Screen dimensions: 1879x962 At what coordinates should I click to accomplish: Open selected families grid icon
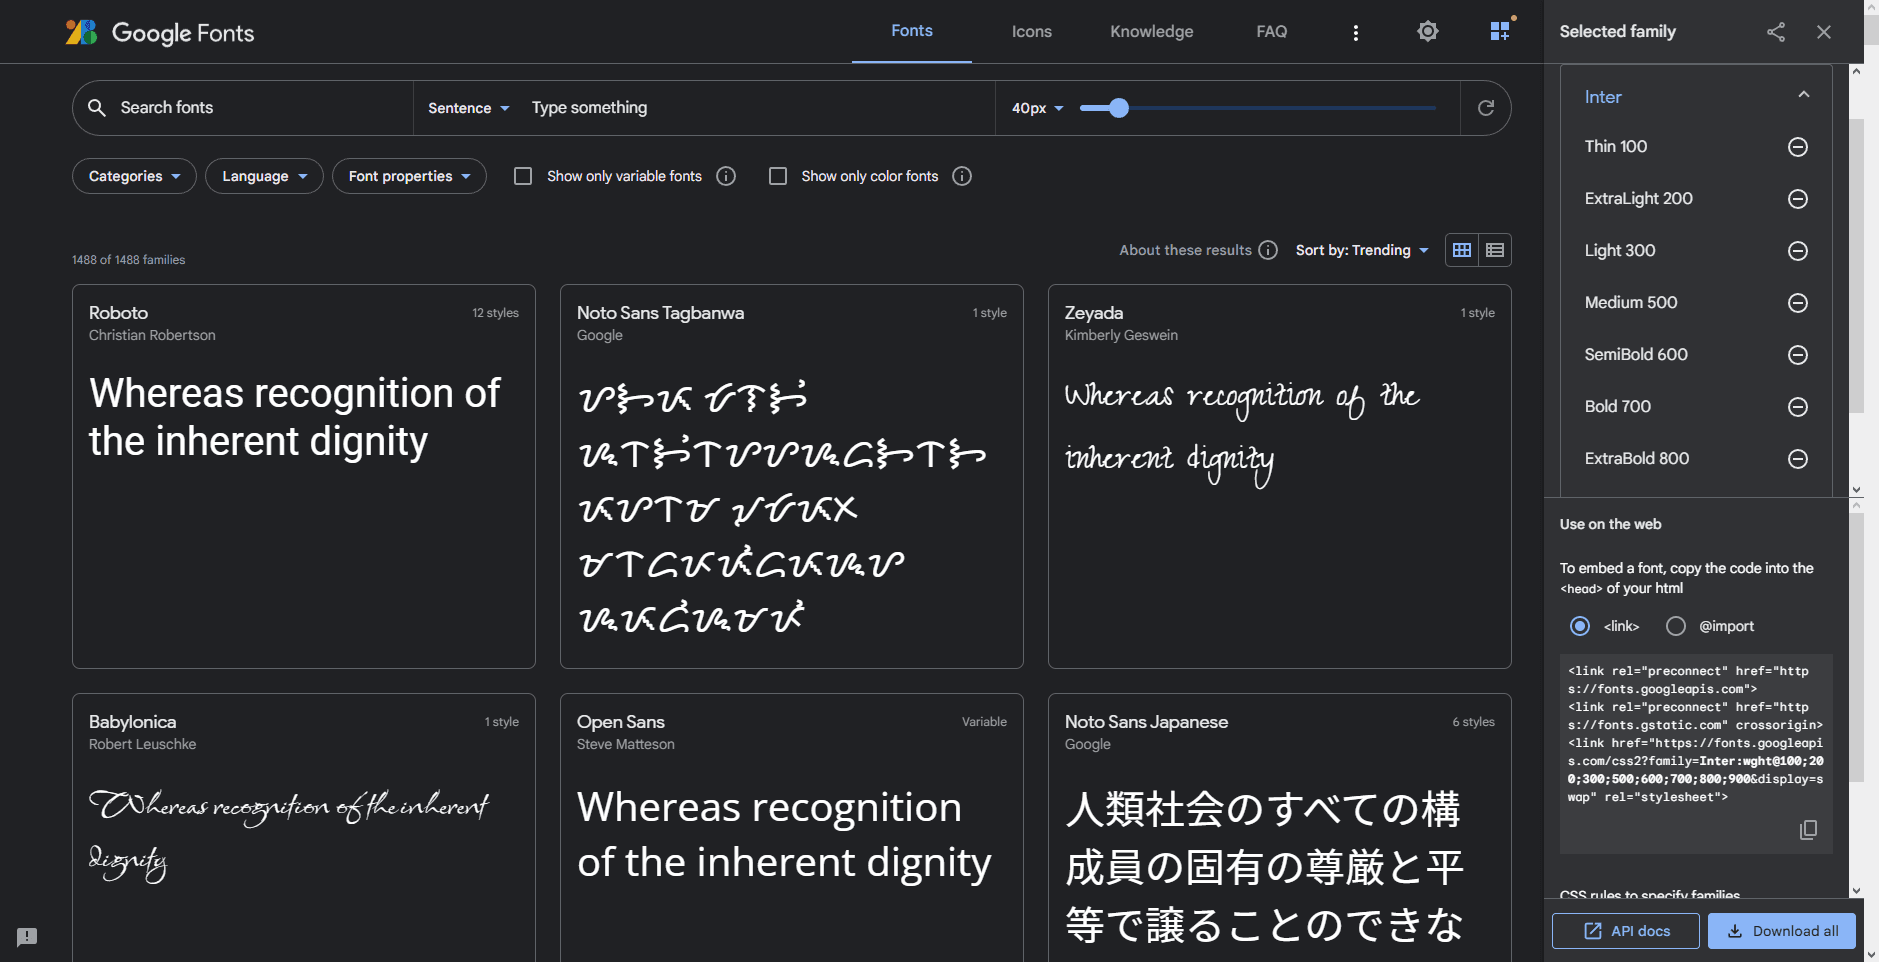click(x=1500, y=32)
